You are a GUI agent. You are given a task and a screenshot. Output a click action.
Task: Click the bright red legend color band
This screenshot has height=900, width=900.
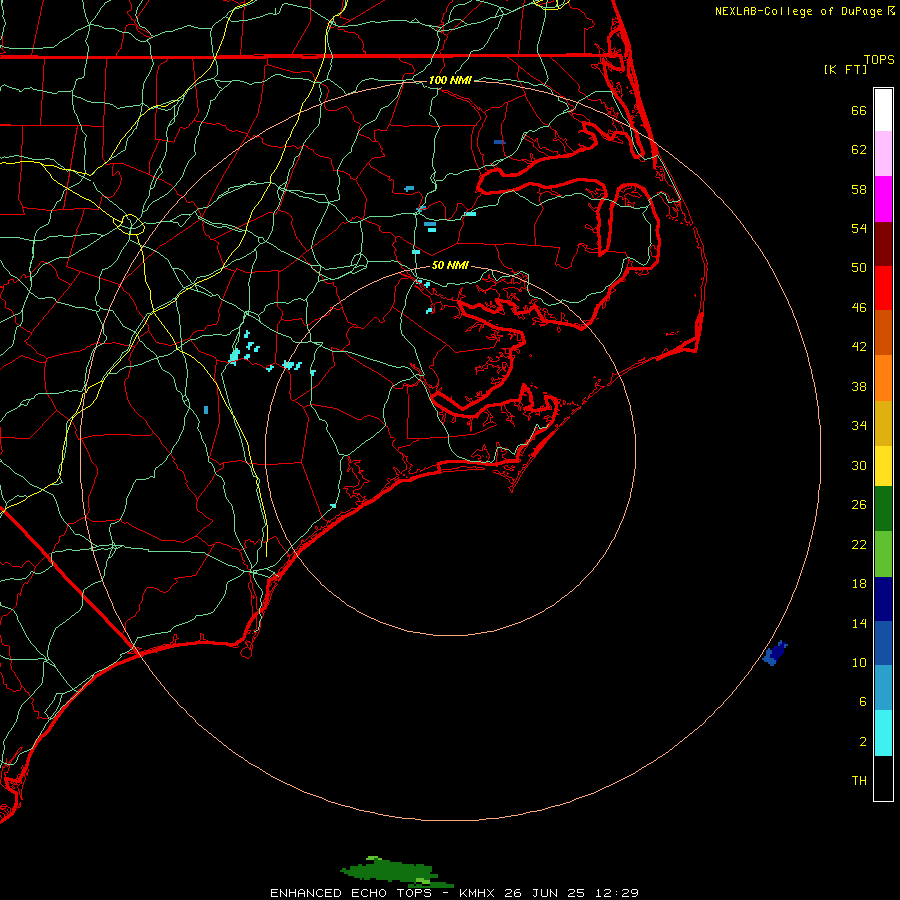point(883,288)
